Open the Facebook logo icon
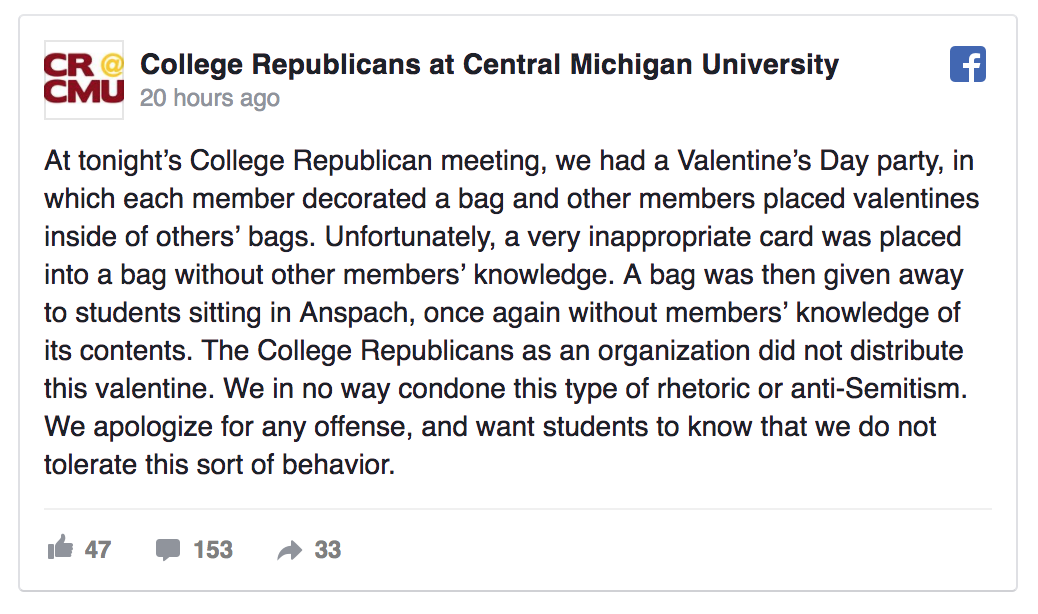 coord(968,64)
